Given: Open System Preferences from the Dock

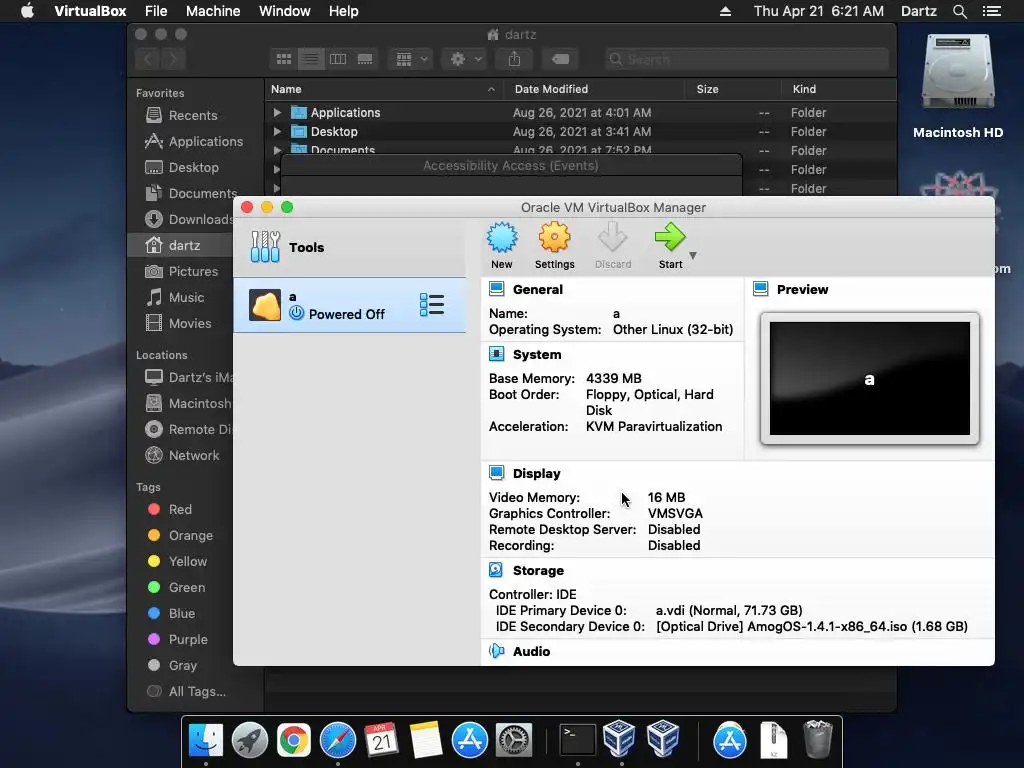Looking at the screenshot, I should click(514, 740).
